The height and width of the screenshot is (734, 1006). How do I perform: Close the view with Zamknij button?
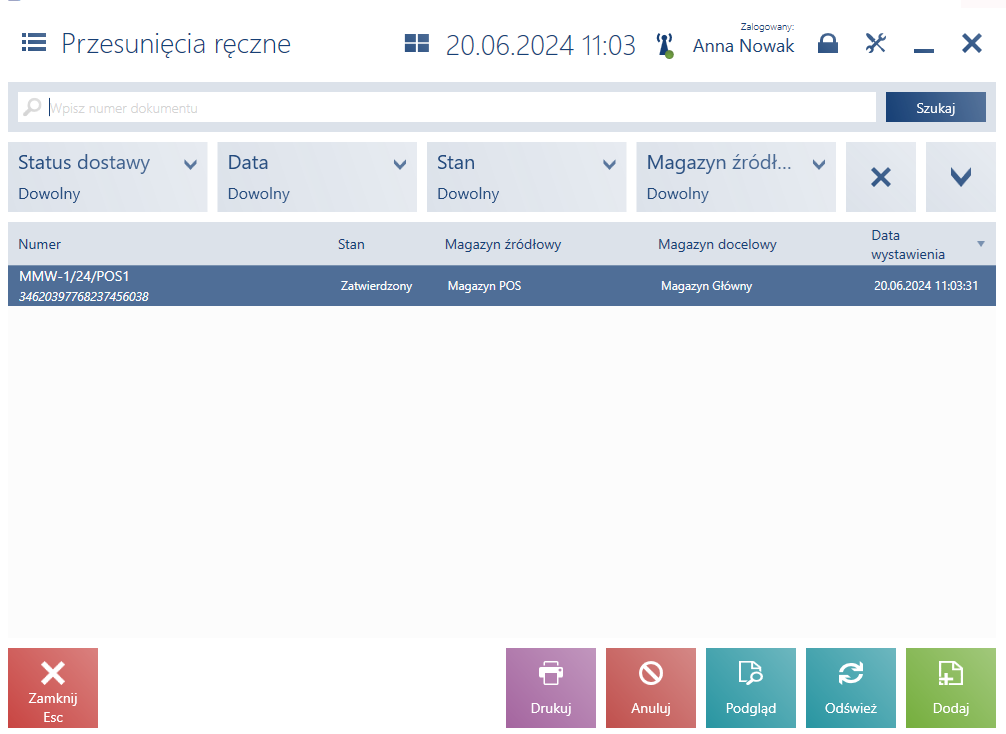(53, 688)
